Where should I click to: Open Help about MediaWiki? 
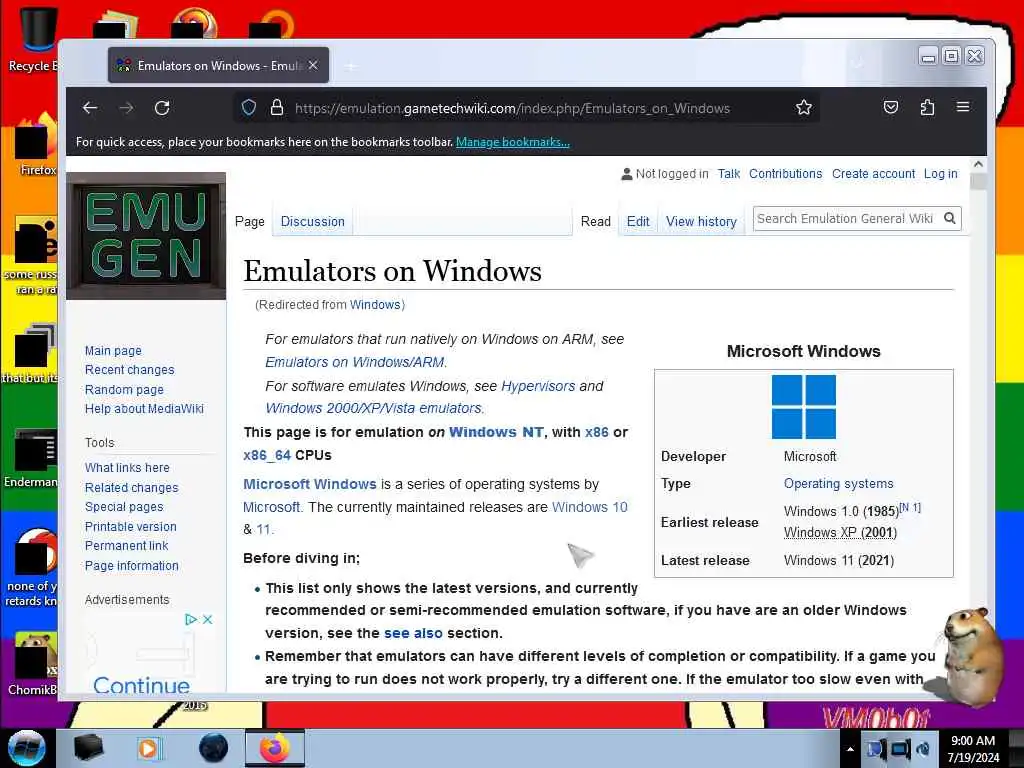point(144,409)
